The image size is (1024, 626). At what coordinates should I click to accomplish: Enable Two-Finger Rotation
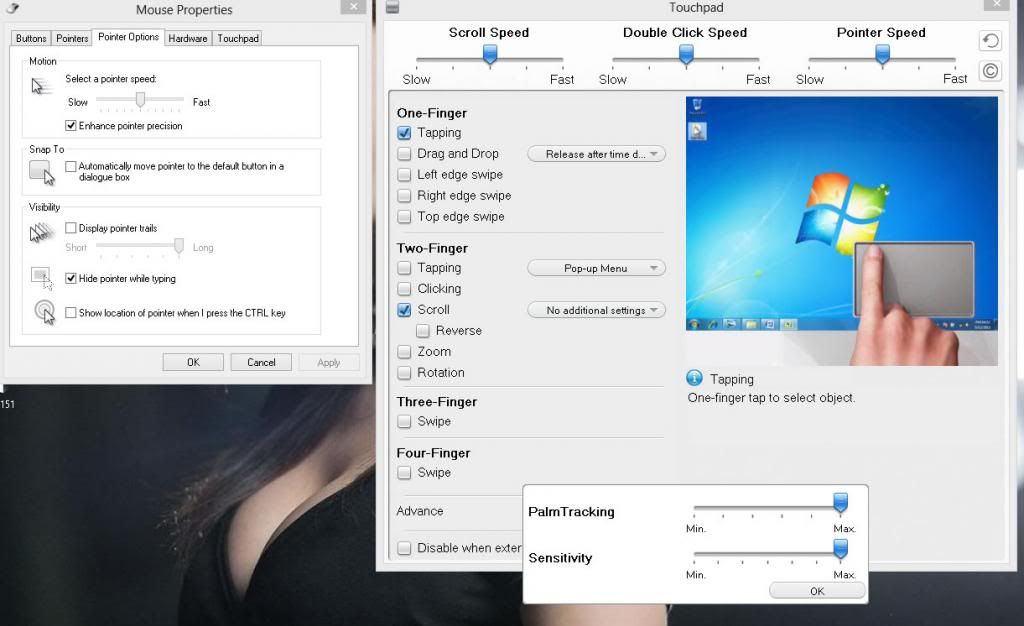404,373
